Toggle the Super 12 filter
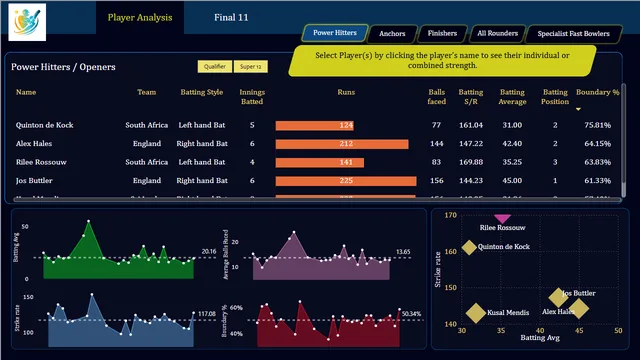 [x=251, y=67]
